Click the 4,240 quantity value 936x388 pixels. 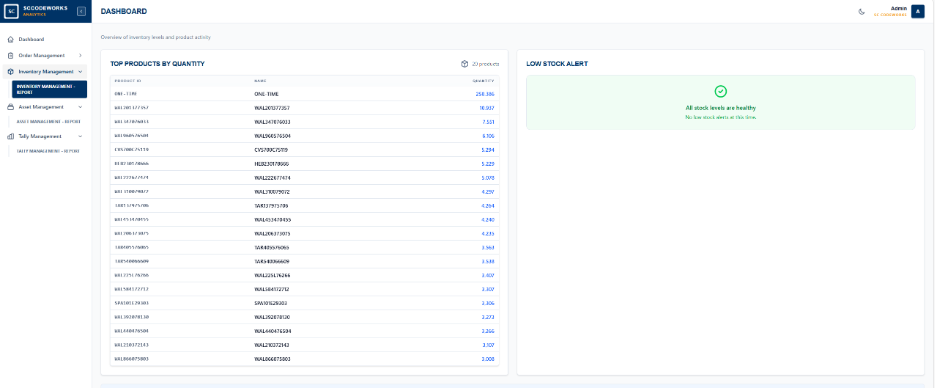[488, 220]
